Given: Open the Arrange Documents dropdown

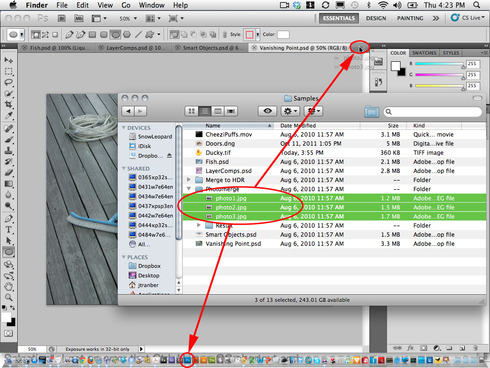Looking at the screenshot, I should [x=153, y=19].
